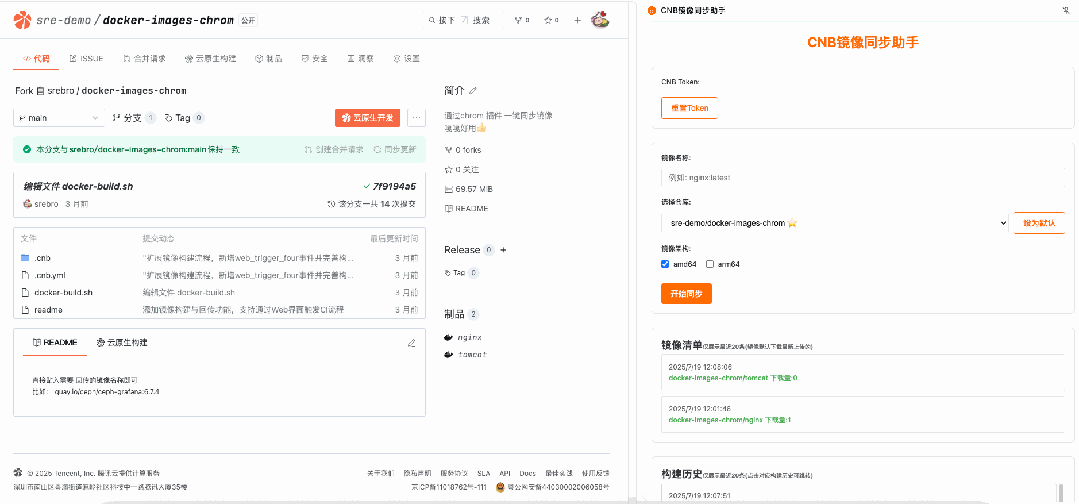The width and height of the screenshot is (1079, 504).
Task: Click the 设为默认 button
Action: [x=1039, y=223]
